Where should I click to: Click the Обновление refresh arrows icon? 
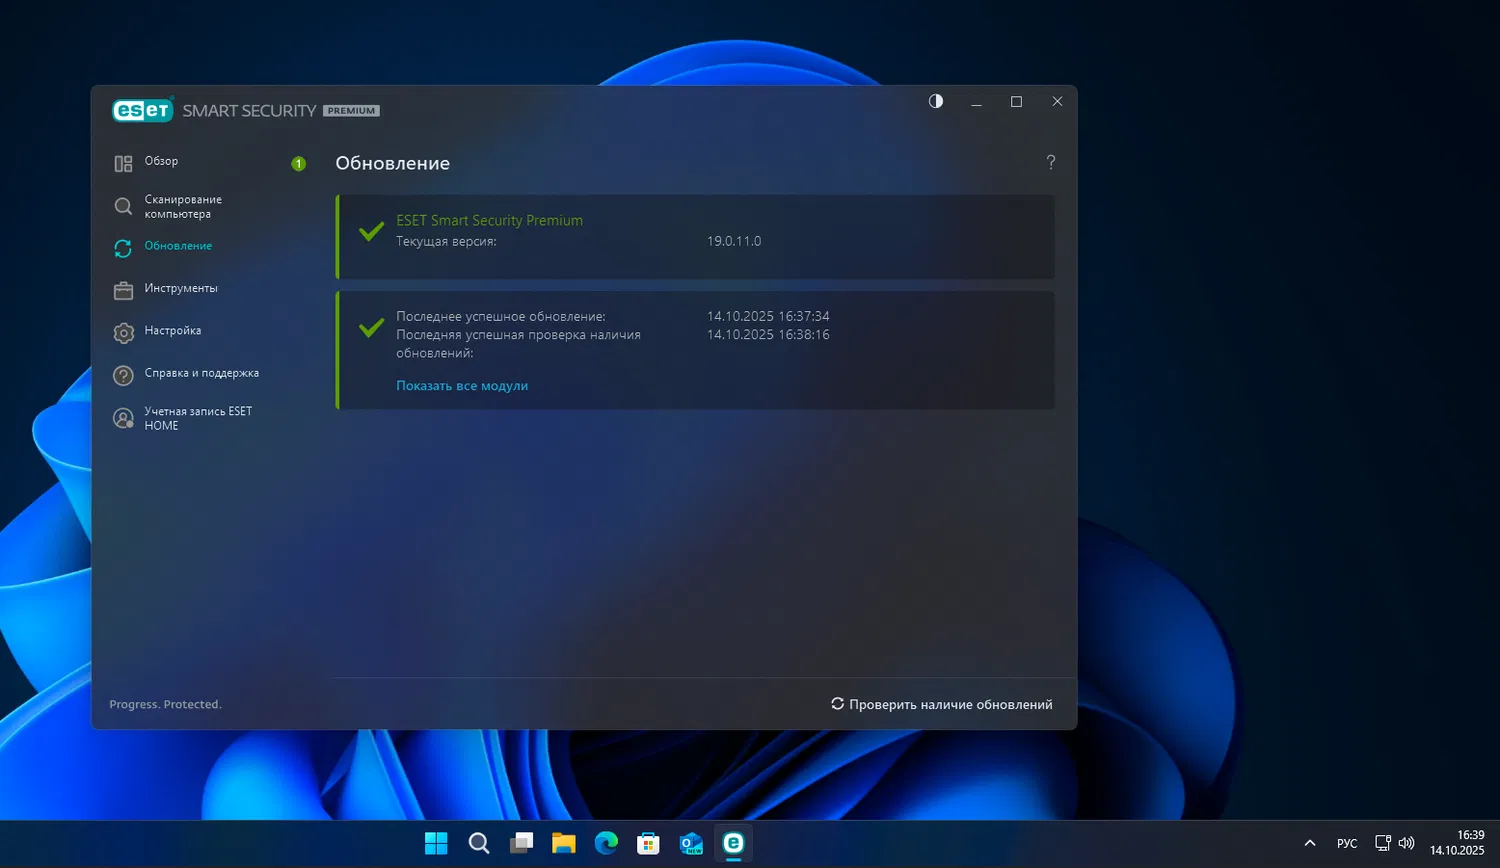click(123, 248)
